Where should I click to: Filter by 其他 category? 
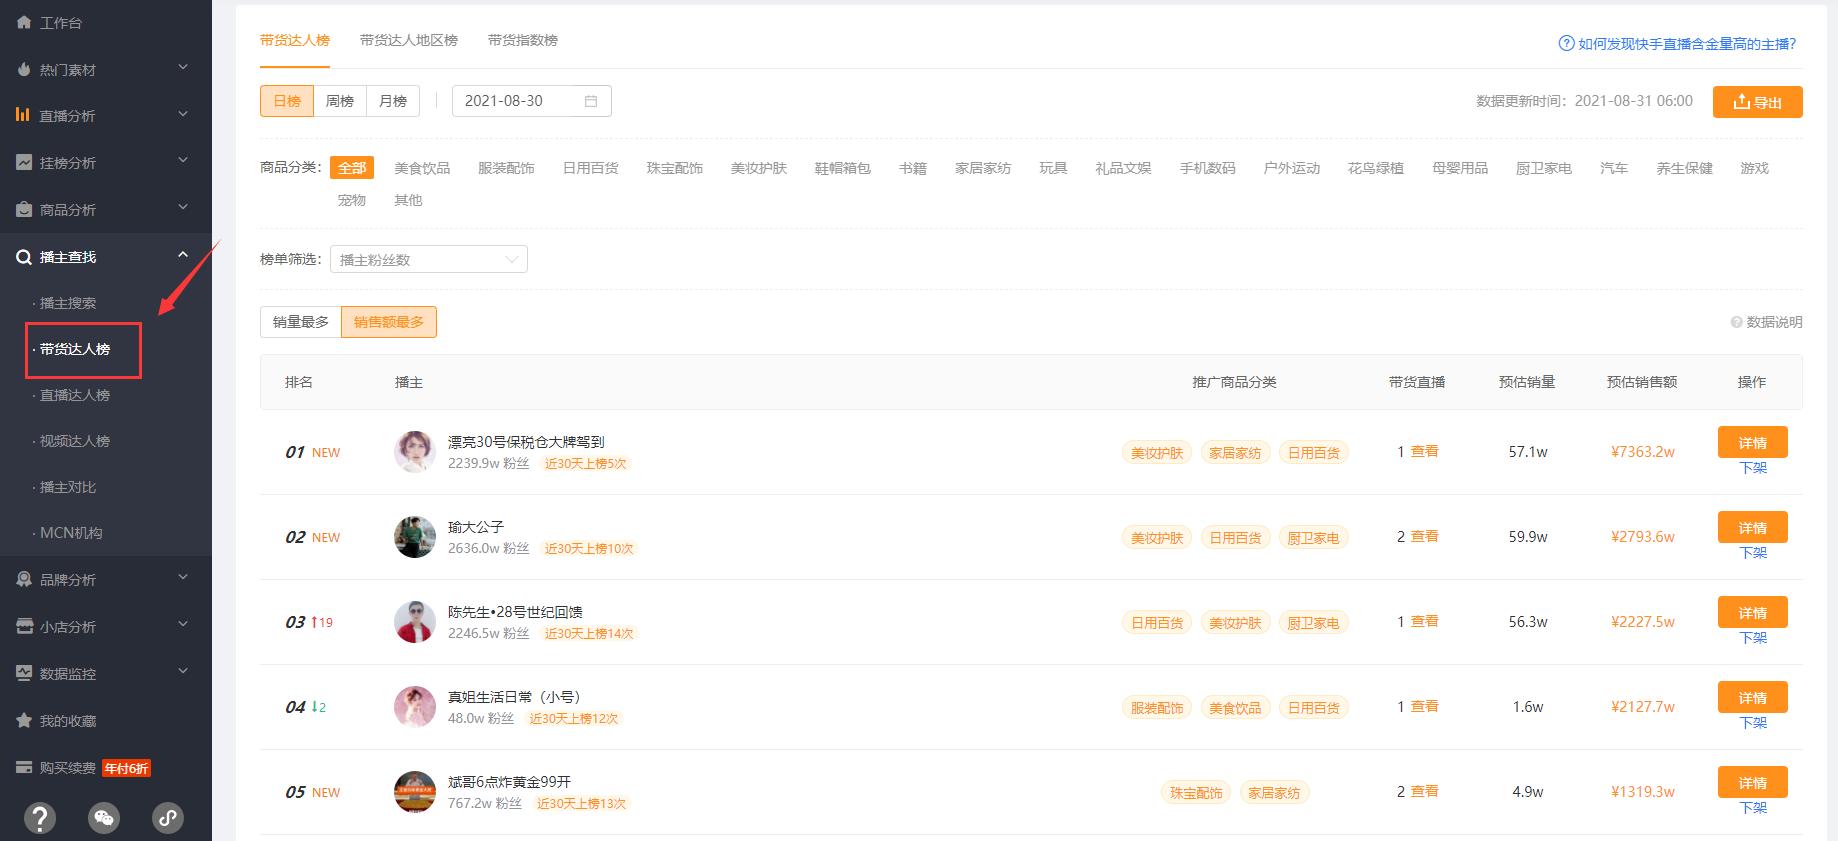point(408,200)
